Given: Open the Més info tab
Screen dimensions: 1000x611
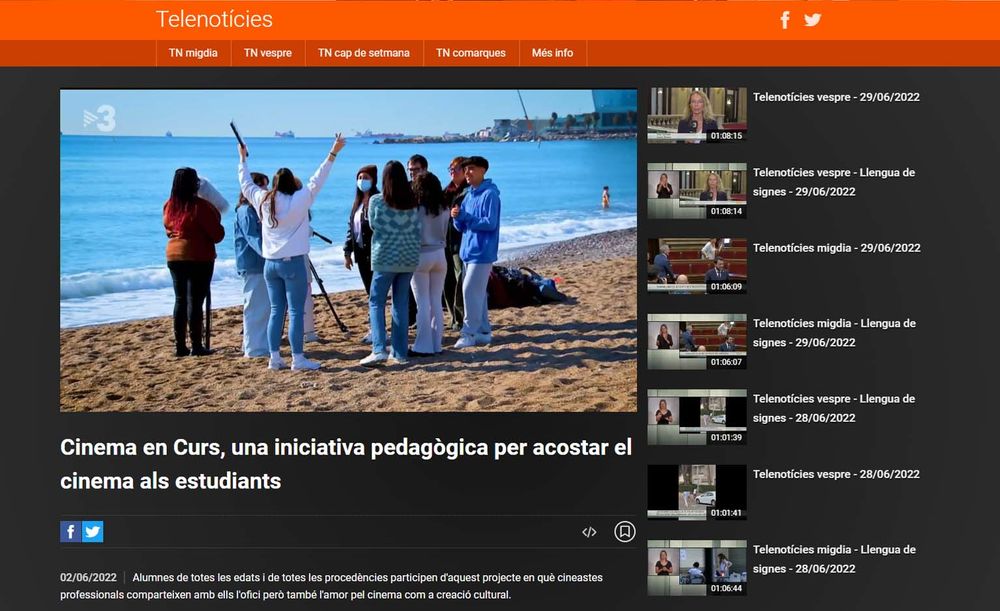Looking at the screenshot, I should click(552, 53).
